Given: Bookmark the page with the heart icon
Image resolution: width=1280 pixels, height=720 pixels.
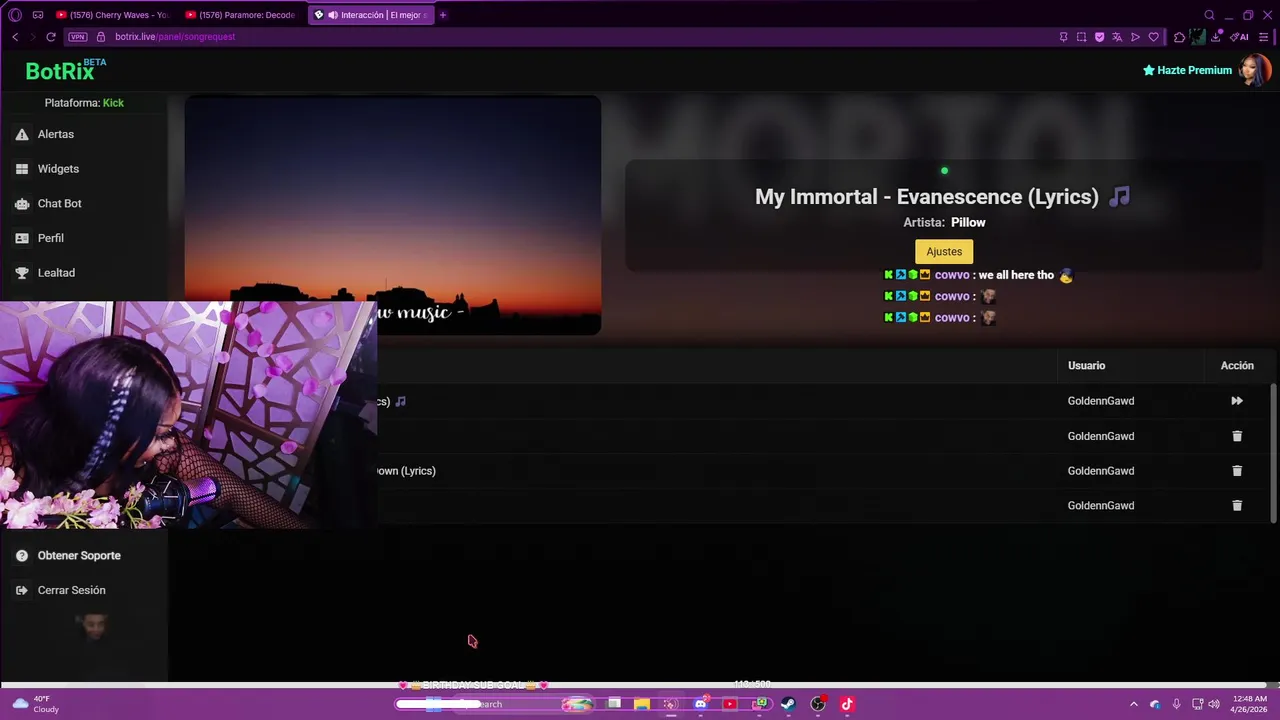Looking at the screenshot, I should point(1153,37).
